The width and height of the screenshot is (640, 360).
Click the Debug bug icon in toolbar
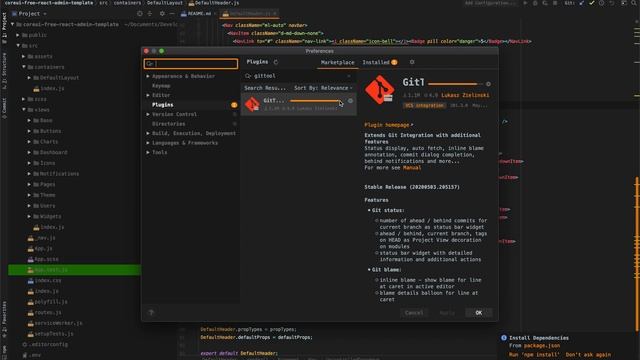(x=535, y=3)
